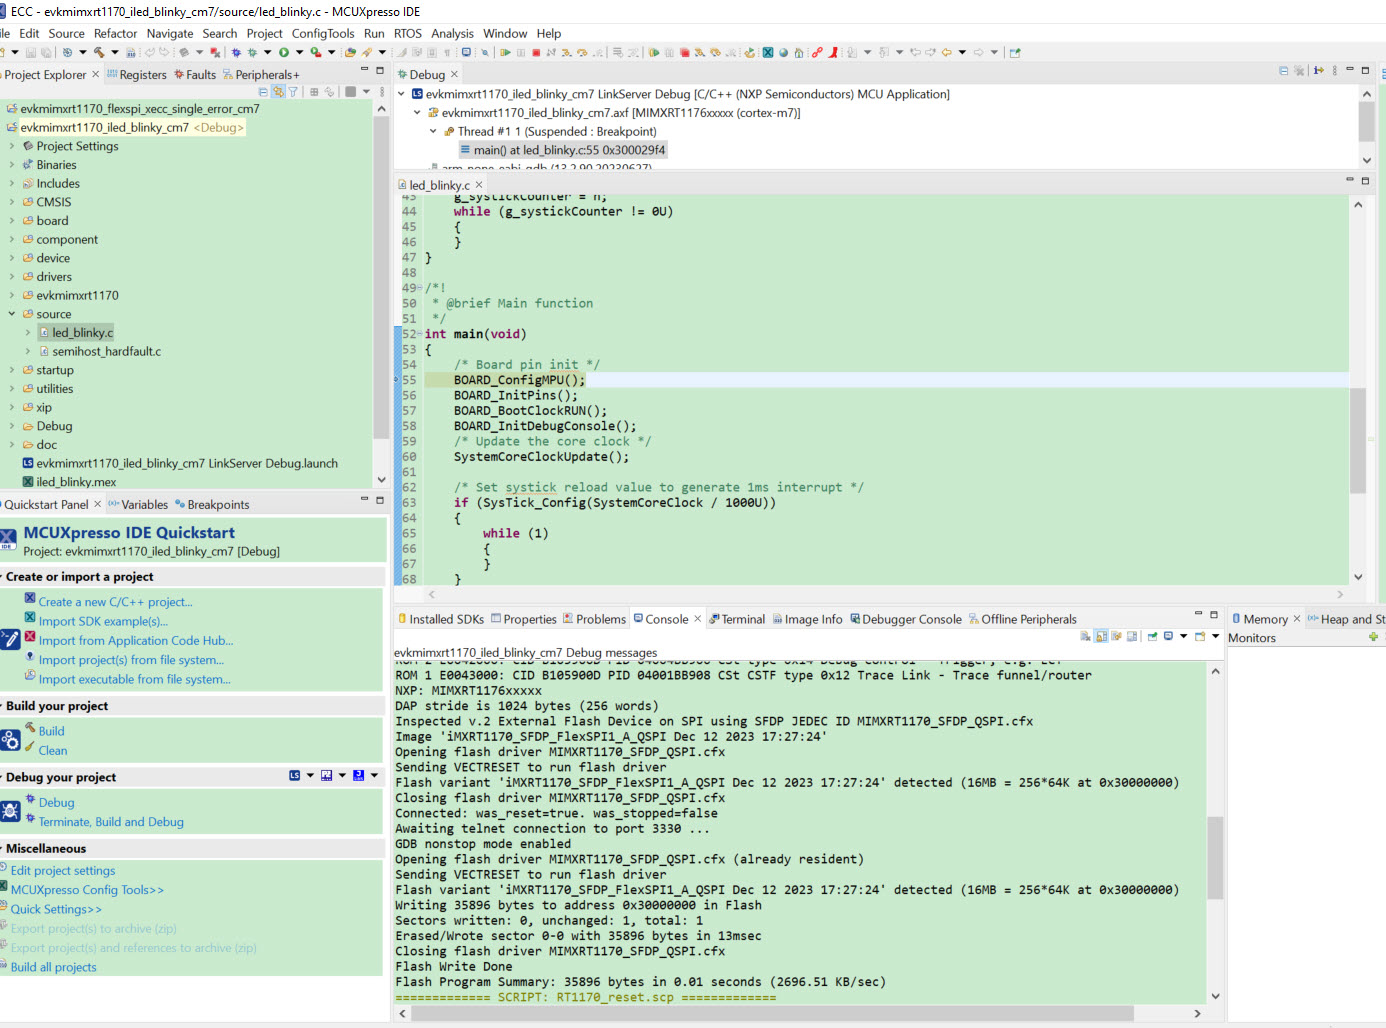Click the red Terminate icon in the toolbar
This screenshot has width=1386, height=1028.
(537, 52)
